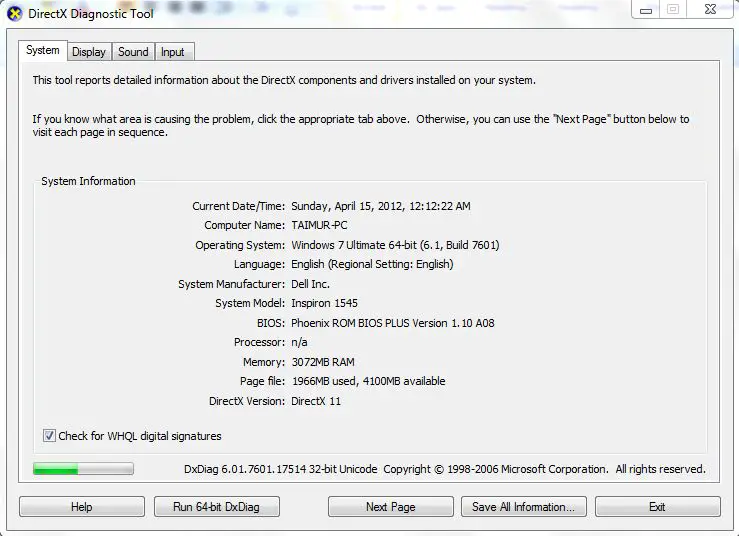Viewport: 739px width, 536px height.
Task: Click Phoenix ROM BIOS PLUS version text
Action: point(393,323)
